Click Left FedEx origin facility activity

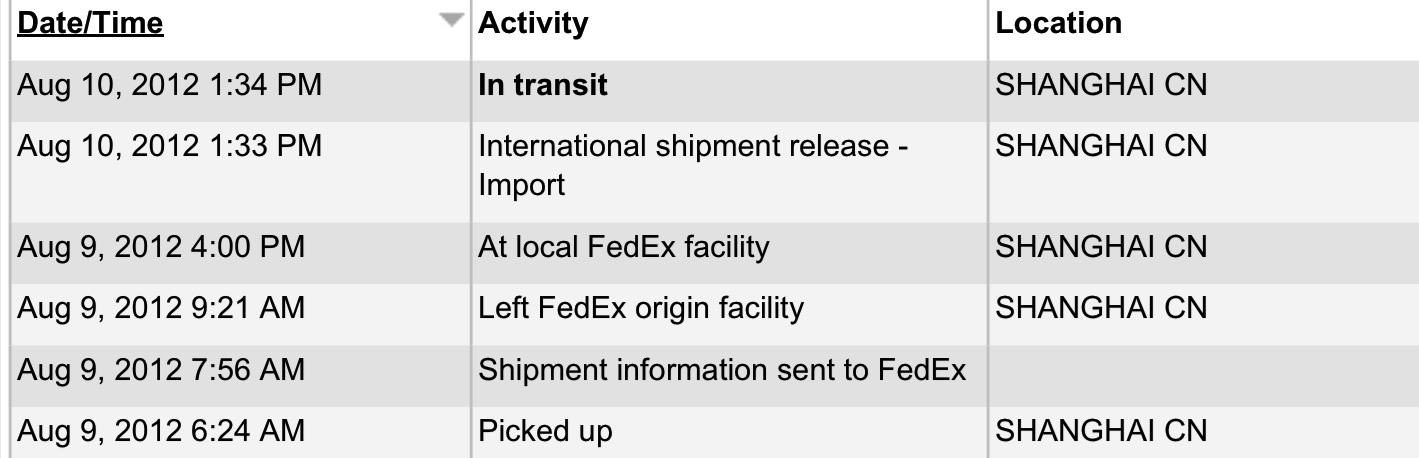tap(641, 308)
